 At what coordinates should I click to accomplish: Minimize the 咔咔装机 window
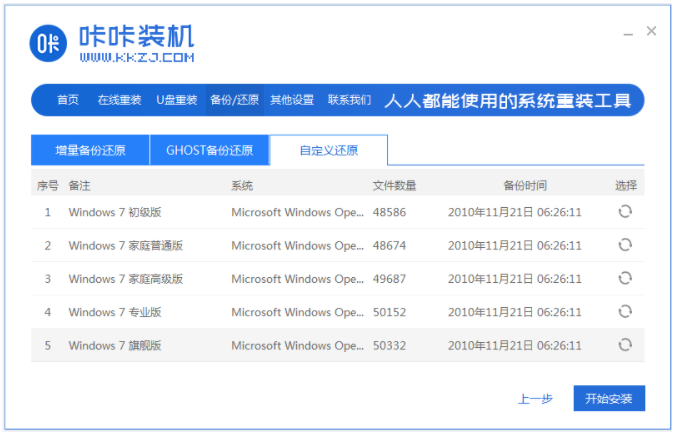click(626, 32)
